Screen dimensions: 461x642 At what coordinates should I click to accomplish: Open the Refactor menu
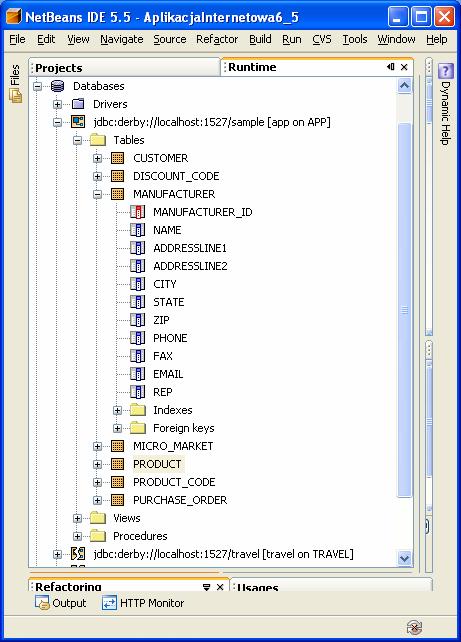(217, 39)
